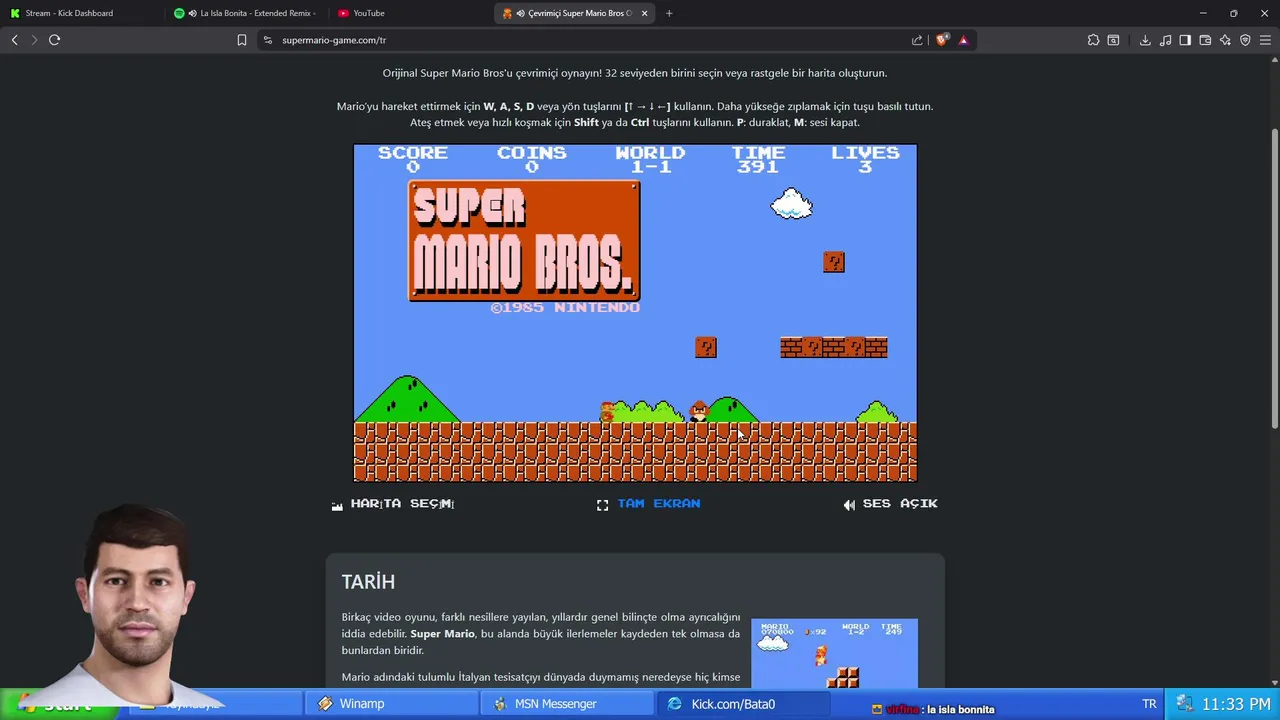Click the Mario level thumbnail in article

tap(834, 653)
